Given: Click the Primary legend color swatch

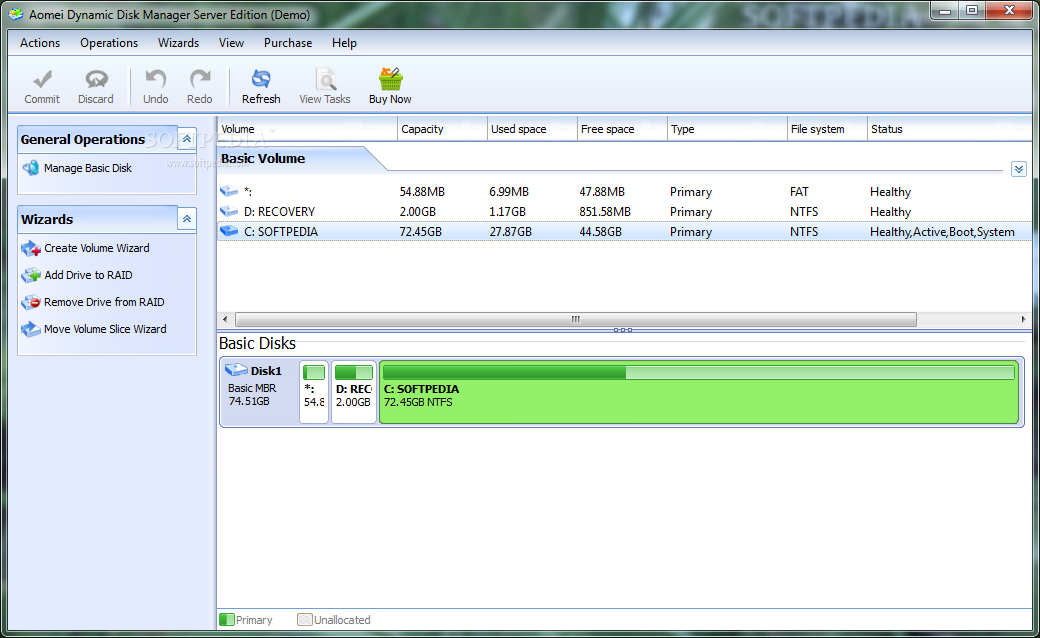Looking at the screenshot, I should 227,619.
